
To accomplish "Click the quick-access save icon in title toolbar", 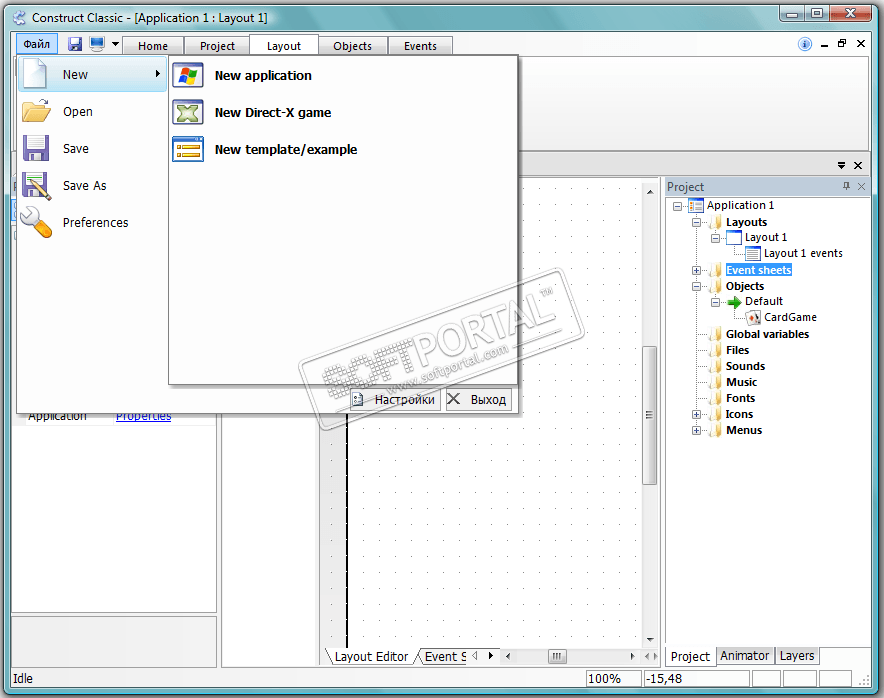I will [75, 44].
